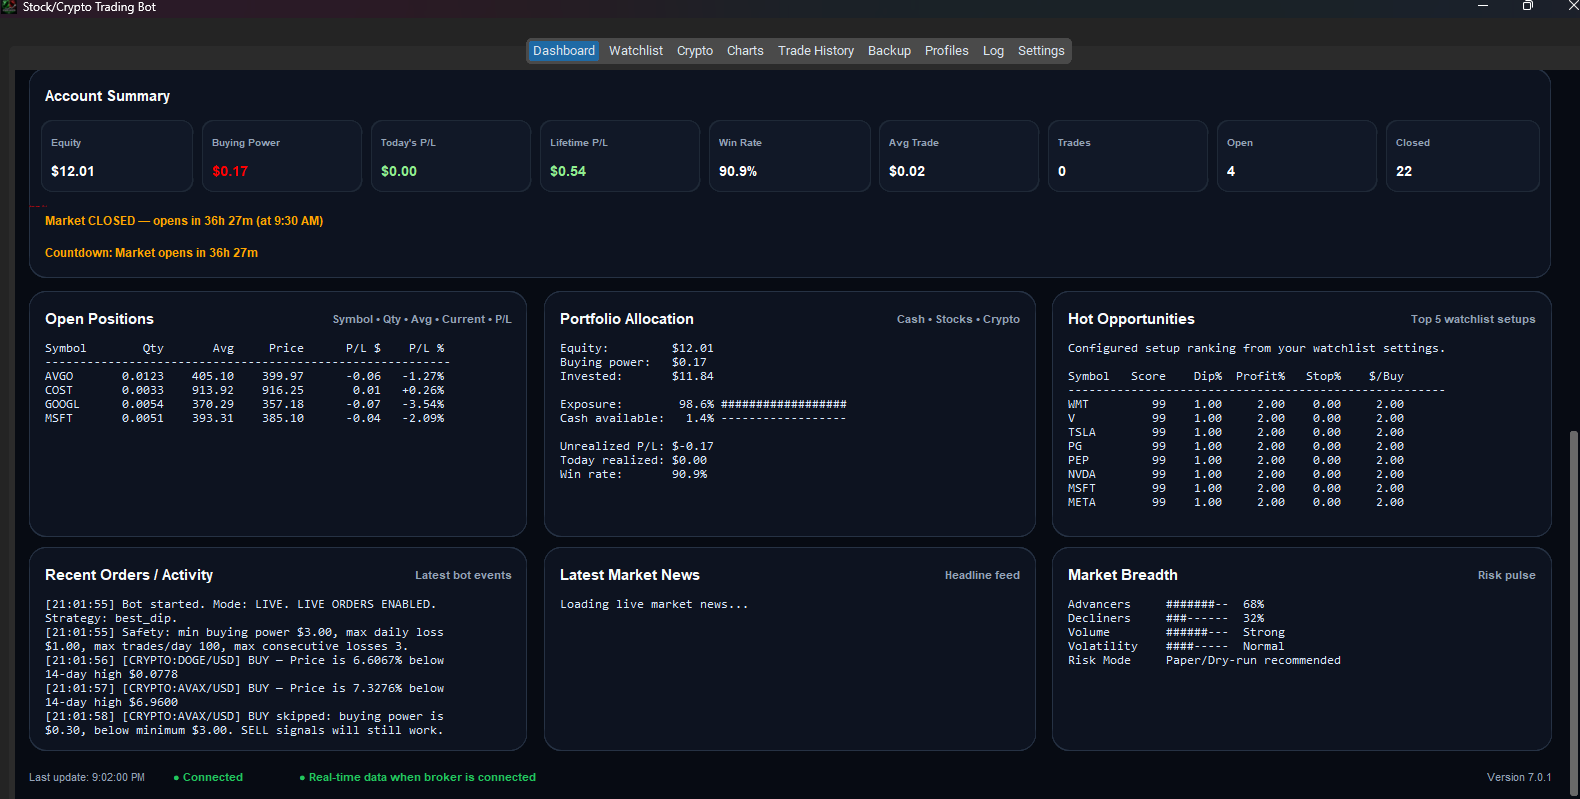The image size is (1580, 799).
Task: Click the Advancers 68% breadth row
Action: coord(1166,604)
